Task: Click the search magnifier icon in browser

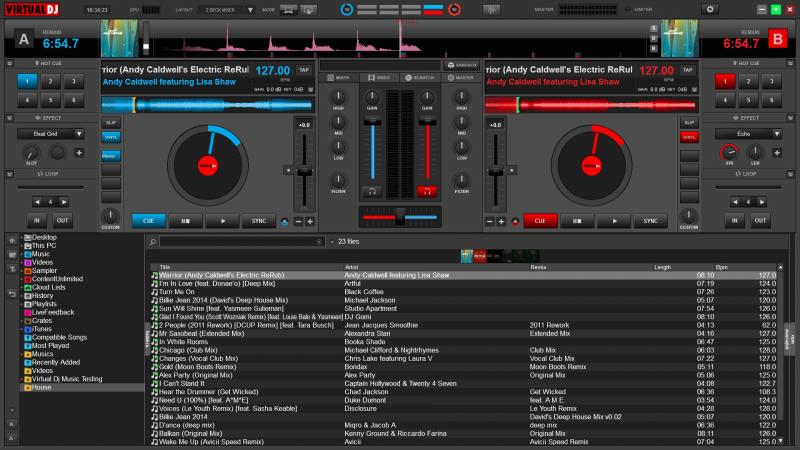Action: [x=153, y=242]
